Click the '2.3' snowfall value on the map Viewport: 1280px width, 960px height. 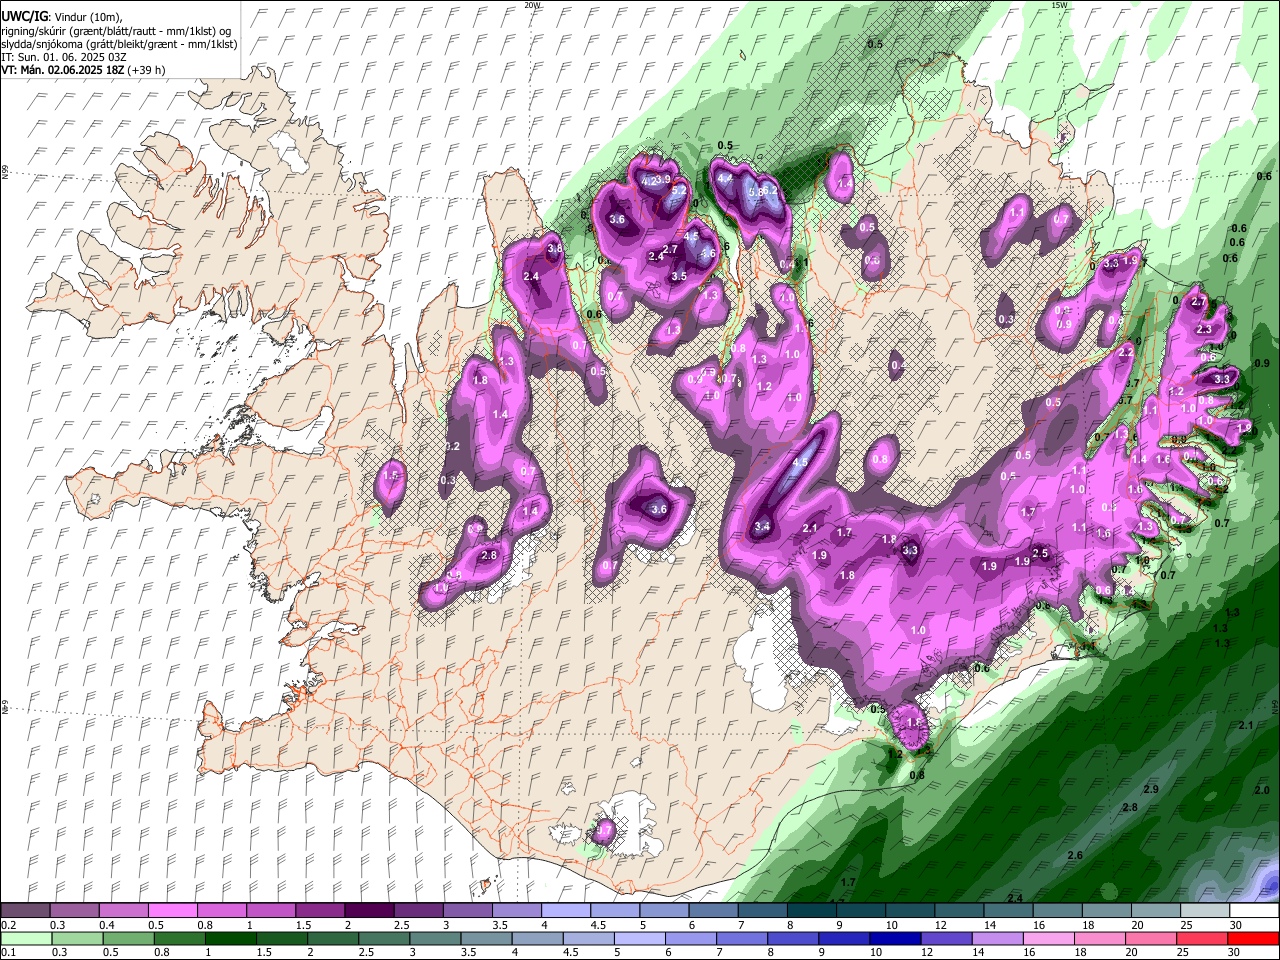pos(1204,329)
